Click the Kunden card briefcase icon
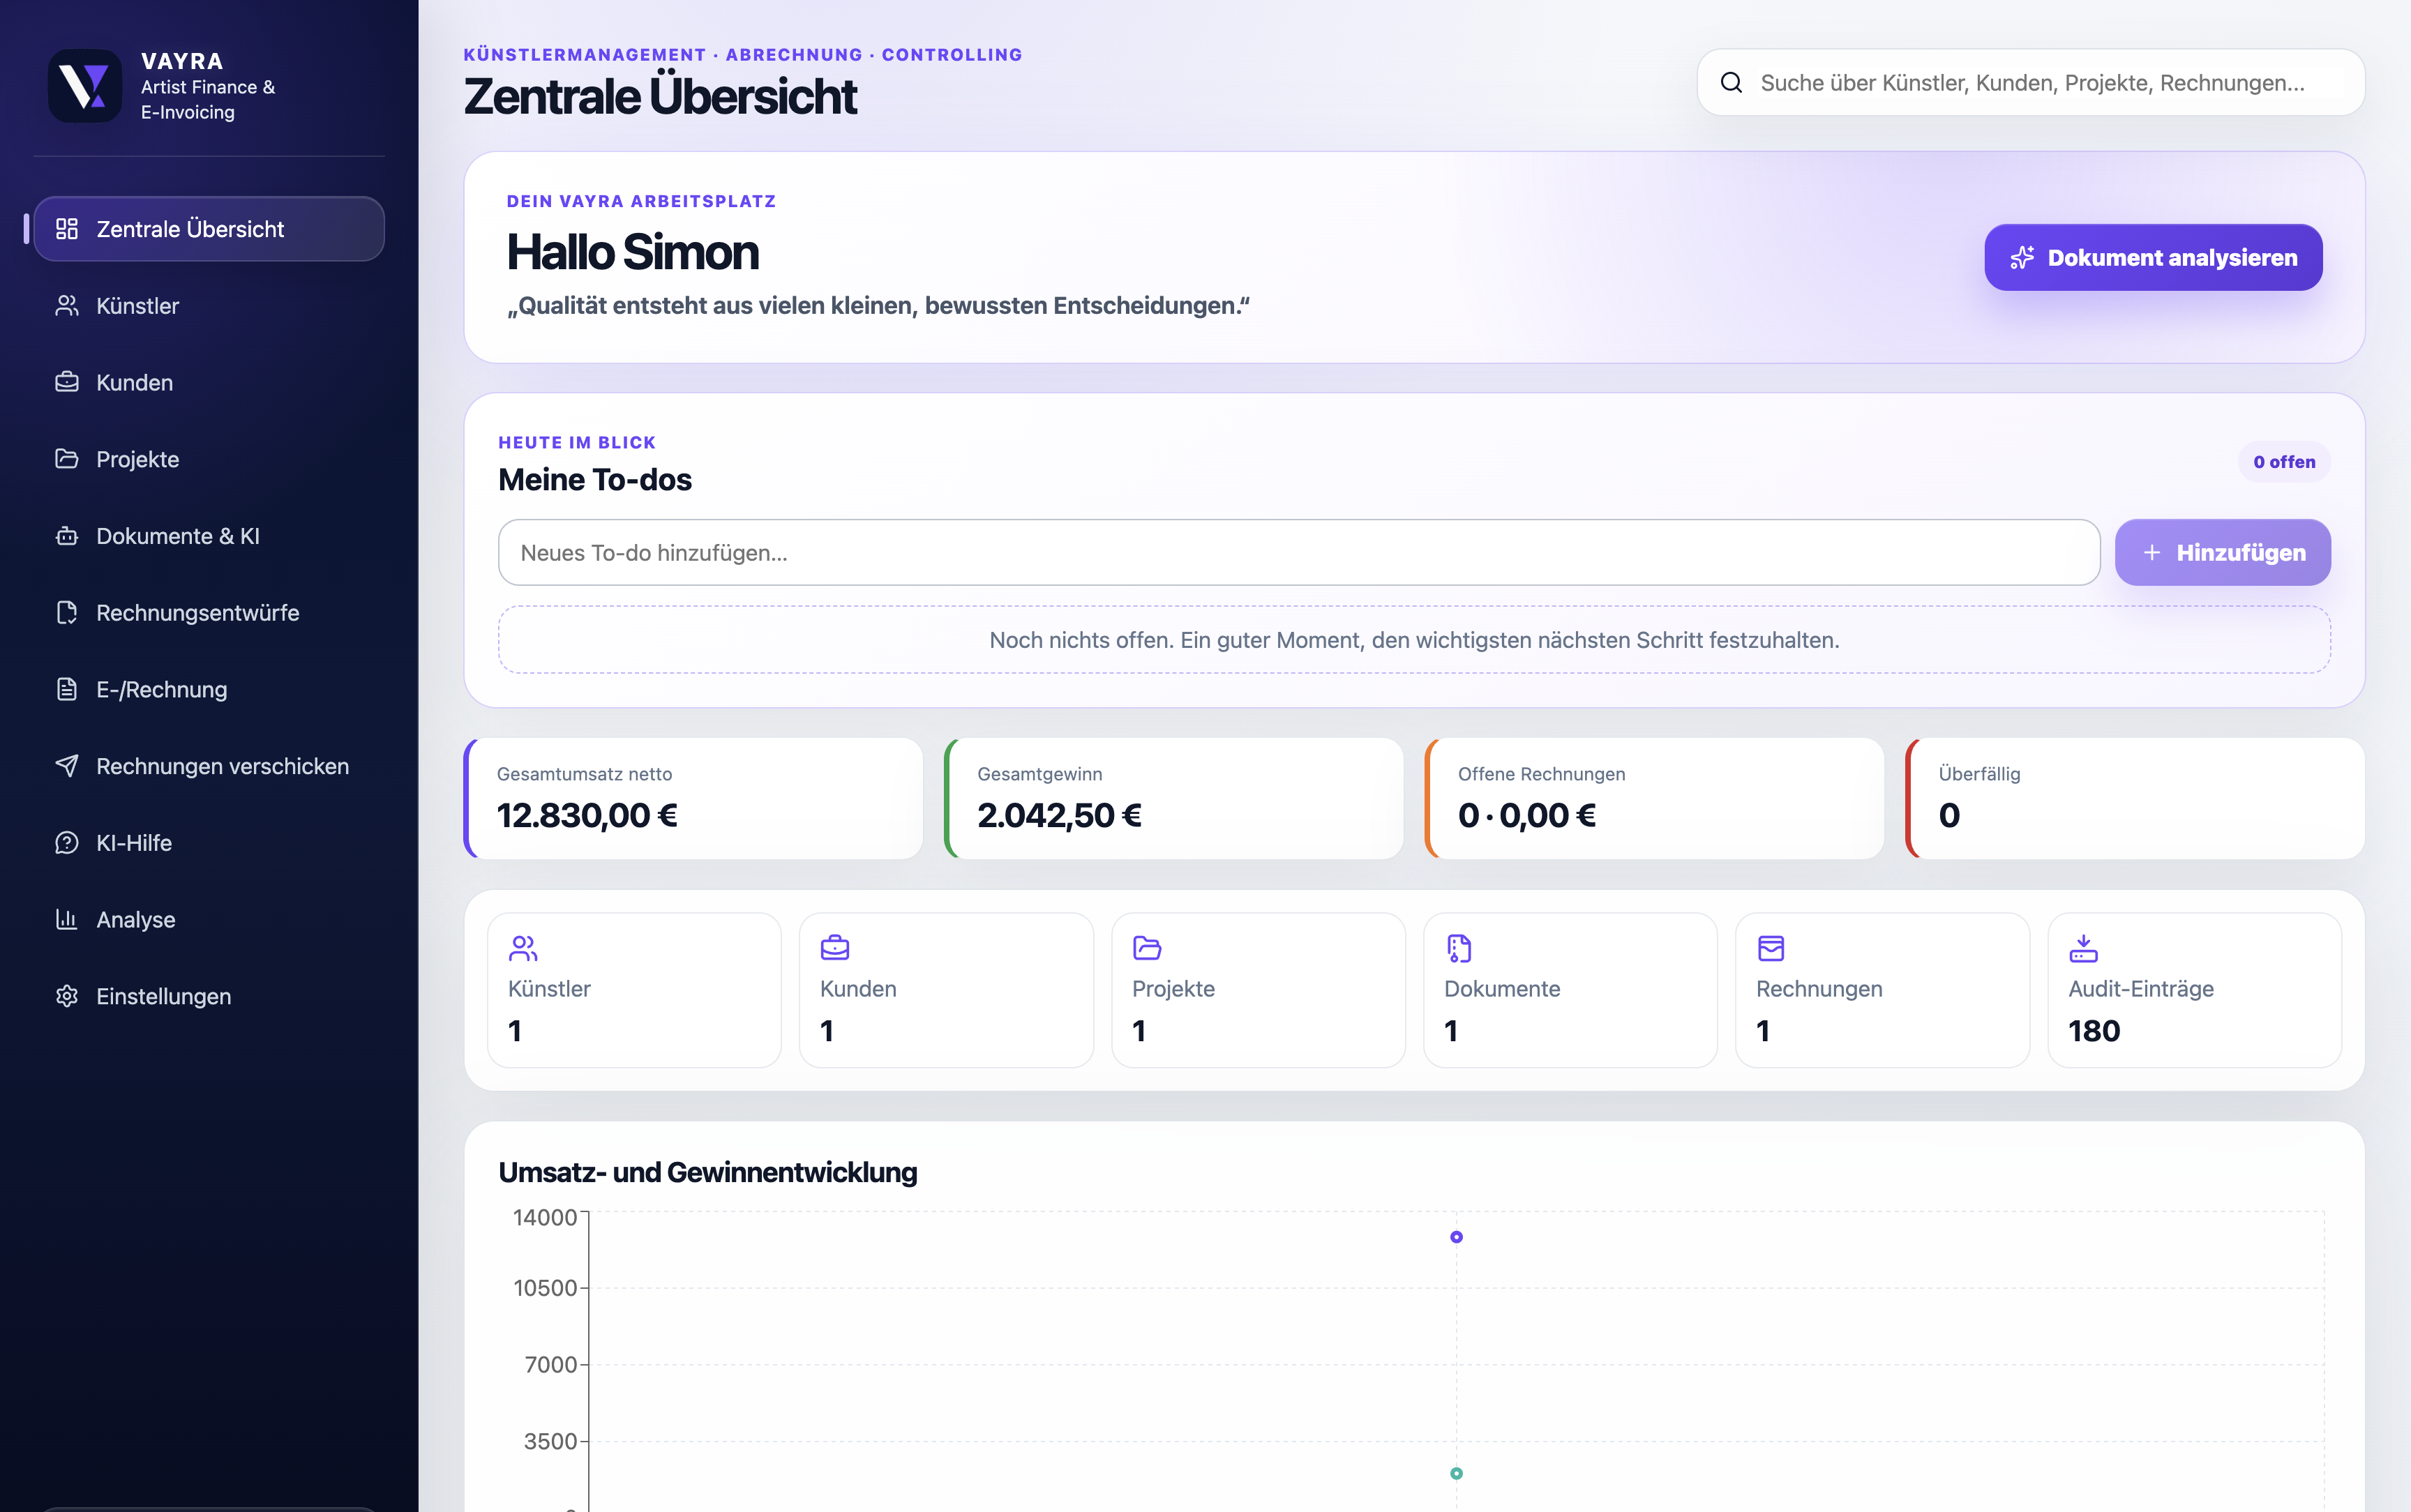 (x=835, y=947)
